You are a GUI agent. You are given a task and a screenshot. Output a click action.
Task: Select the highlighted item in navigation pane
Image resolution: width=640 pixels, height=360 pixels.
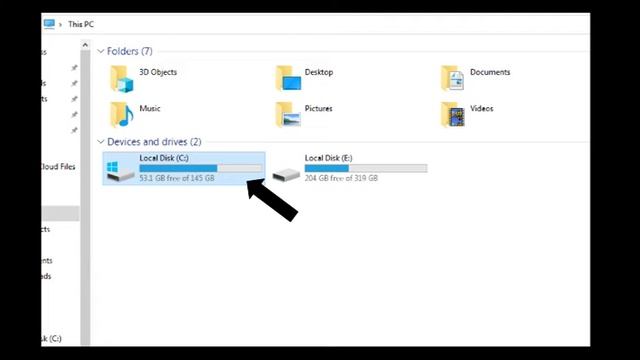[60, 213]
